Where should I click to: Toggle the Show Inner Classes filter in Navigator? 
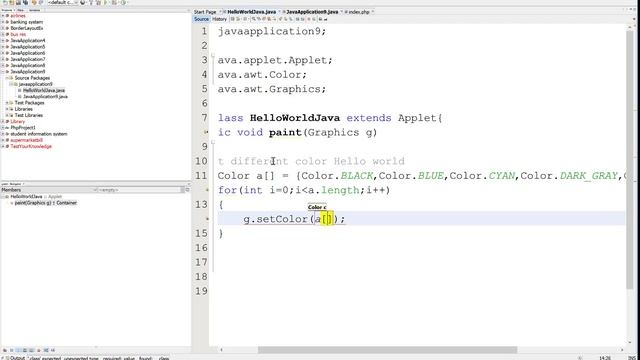pyautogui.click(x=32, y=350)
